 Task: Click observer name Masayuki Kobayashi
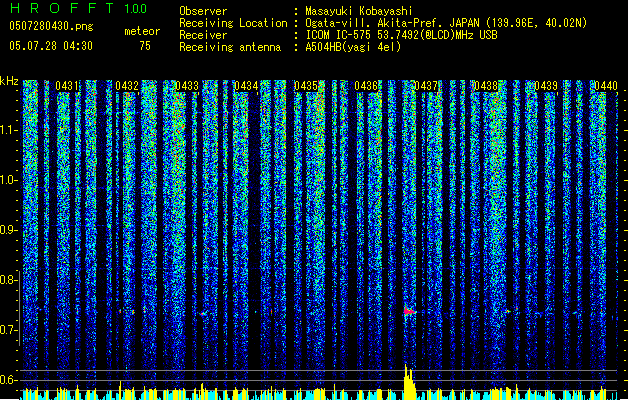click(x=359, y=11)
